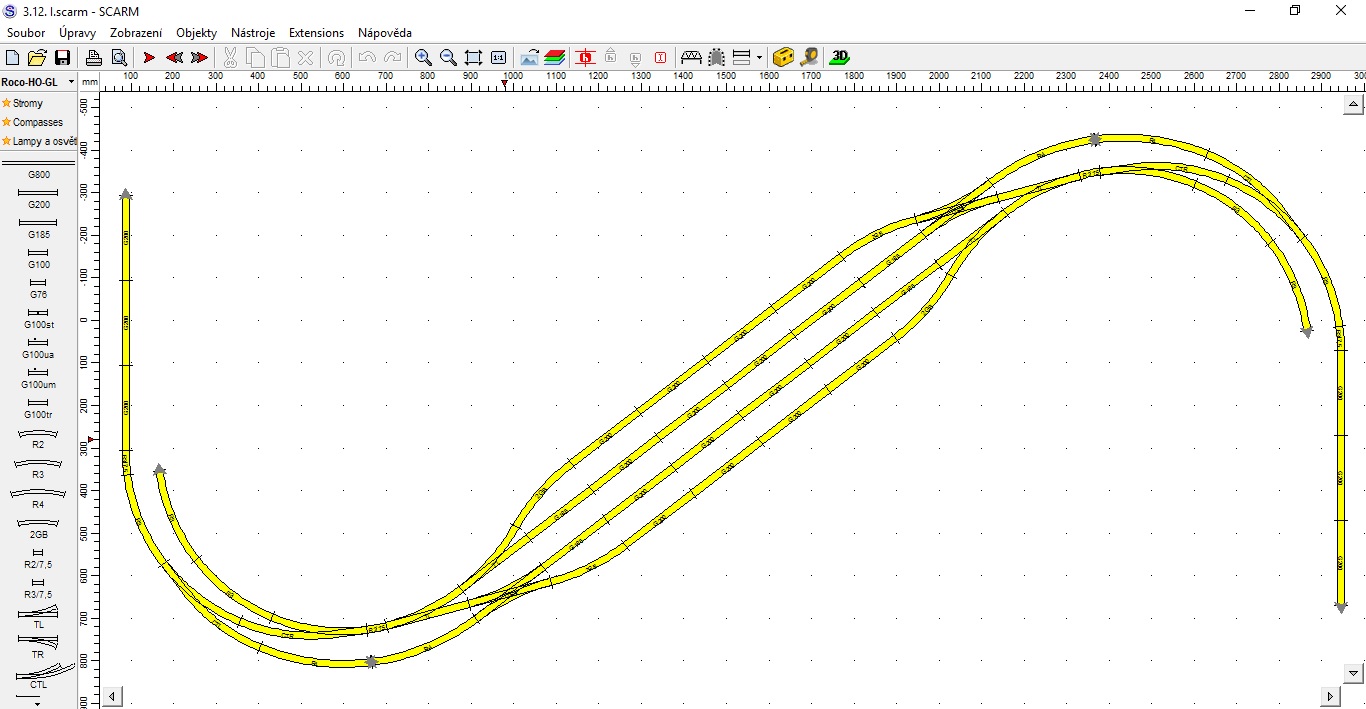
Task: Select the Compasses favorites library
Action: click(x=37, y=122)
